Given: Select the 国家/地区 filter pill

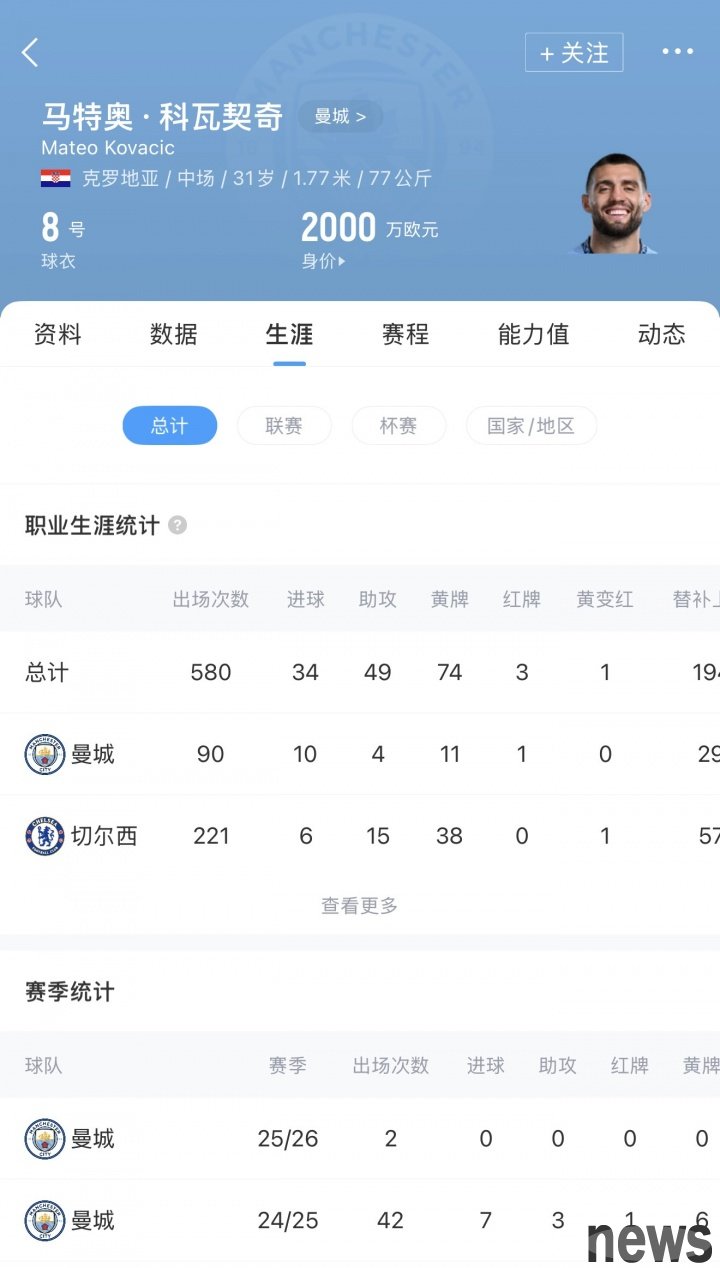Looking at the screenshot, I should pos(531,426).
